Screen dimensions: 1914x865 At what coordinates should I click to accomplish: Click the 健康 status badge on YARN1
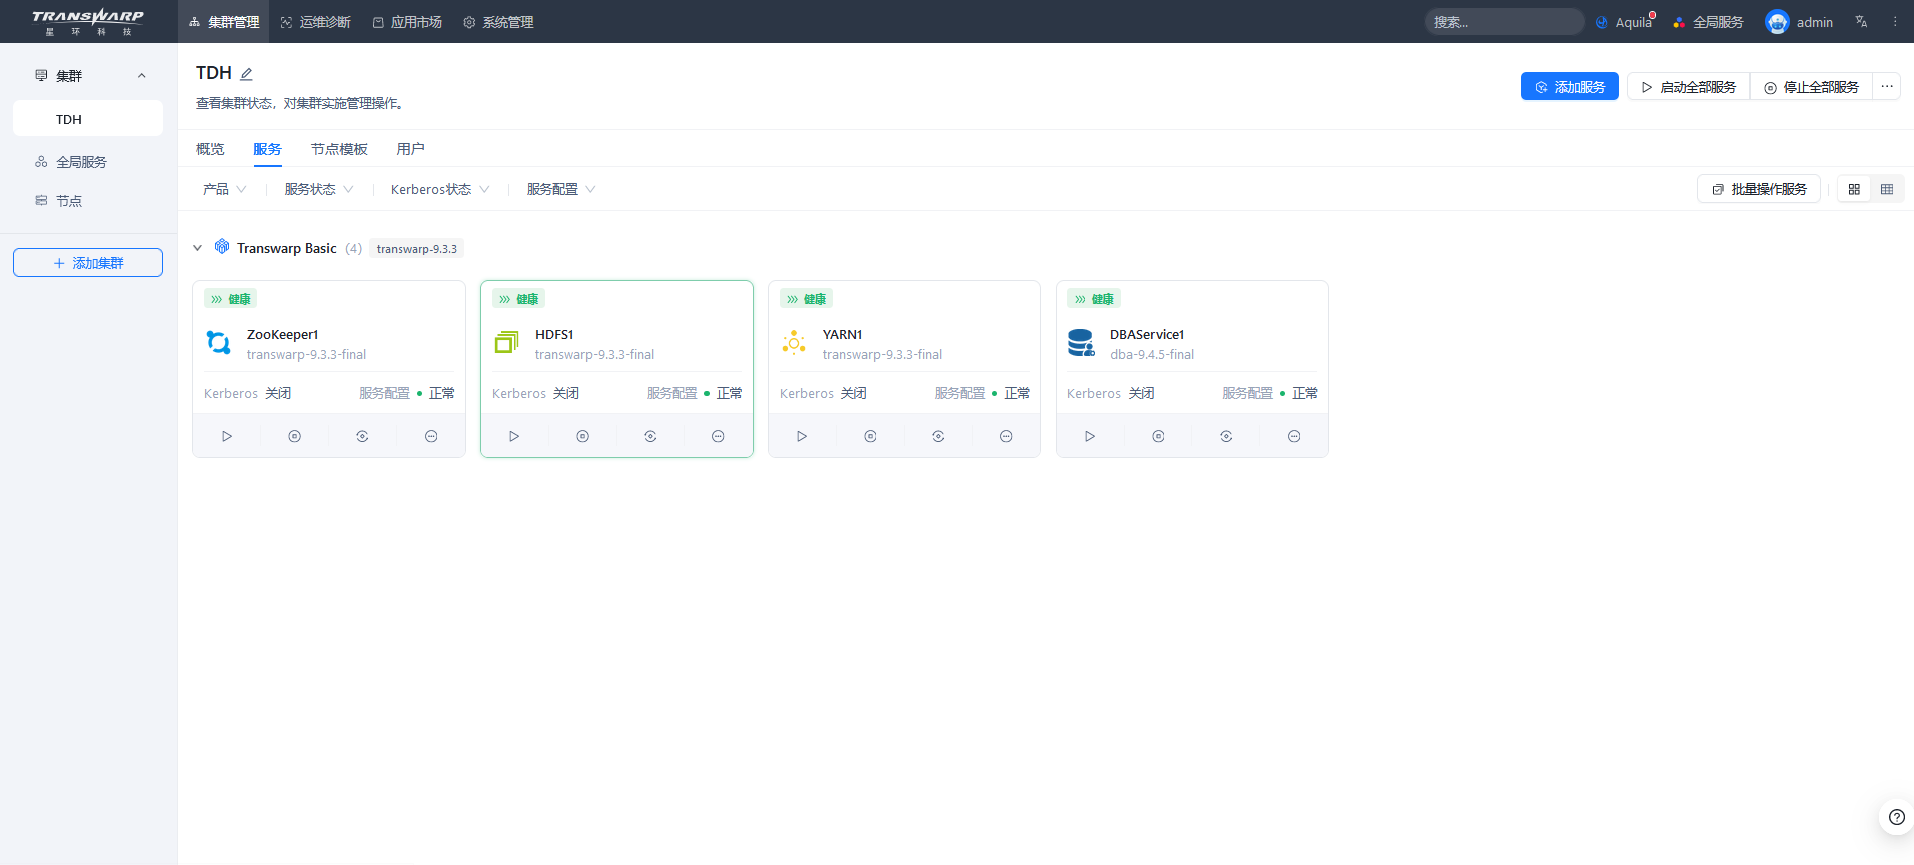coord(806,299)
